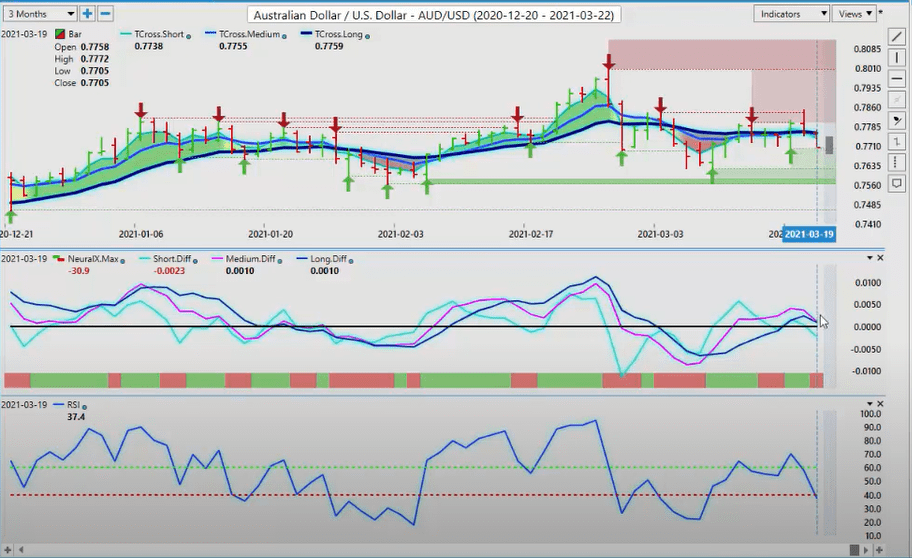Open the RSI panel options arrow

[x=870, y=403]
